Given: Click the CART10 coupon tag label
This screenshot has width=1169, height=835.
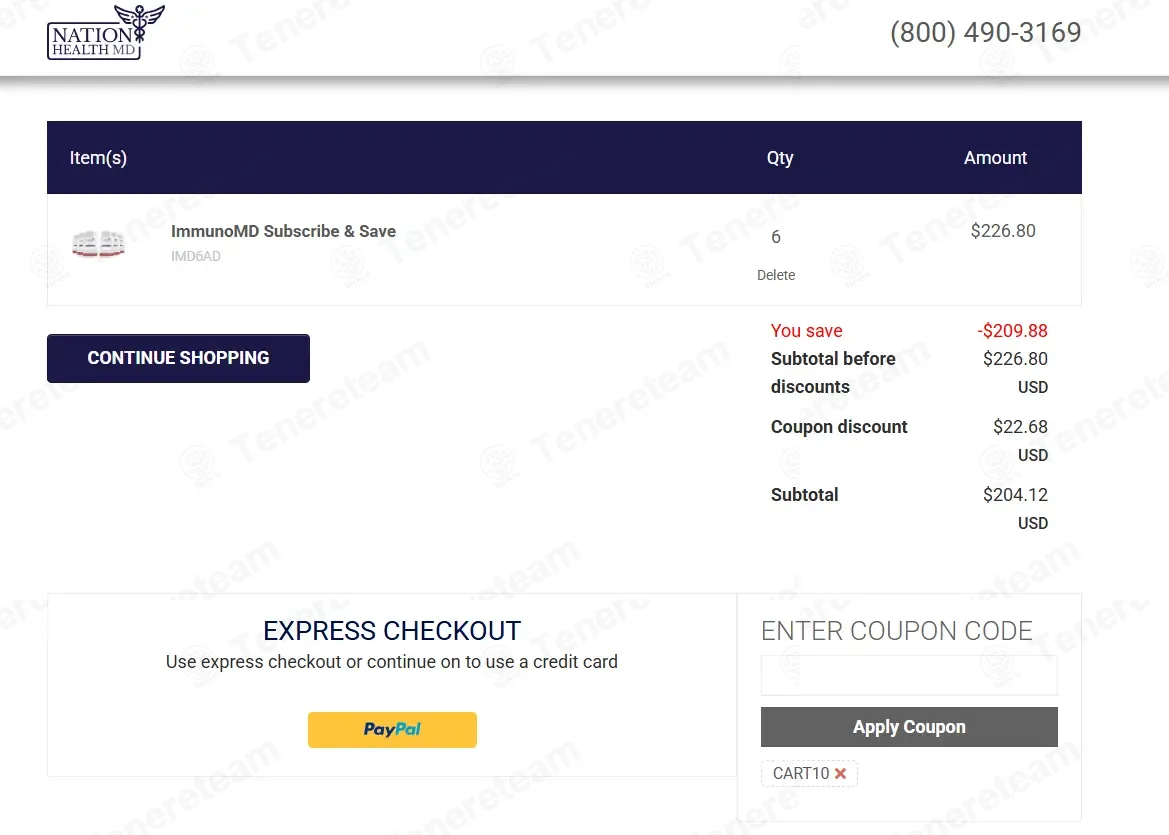Looking at the screenshot, I should 801,773.
